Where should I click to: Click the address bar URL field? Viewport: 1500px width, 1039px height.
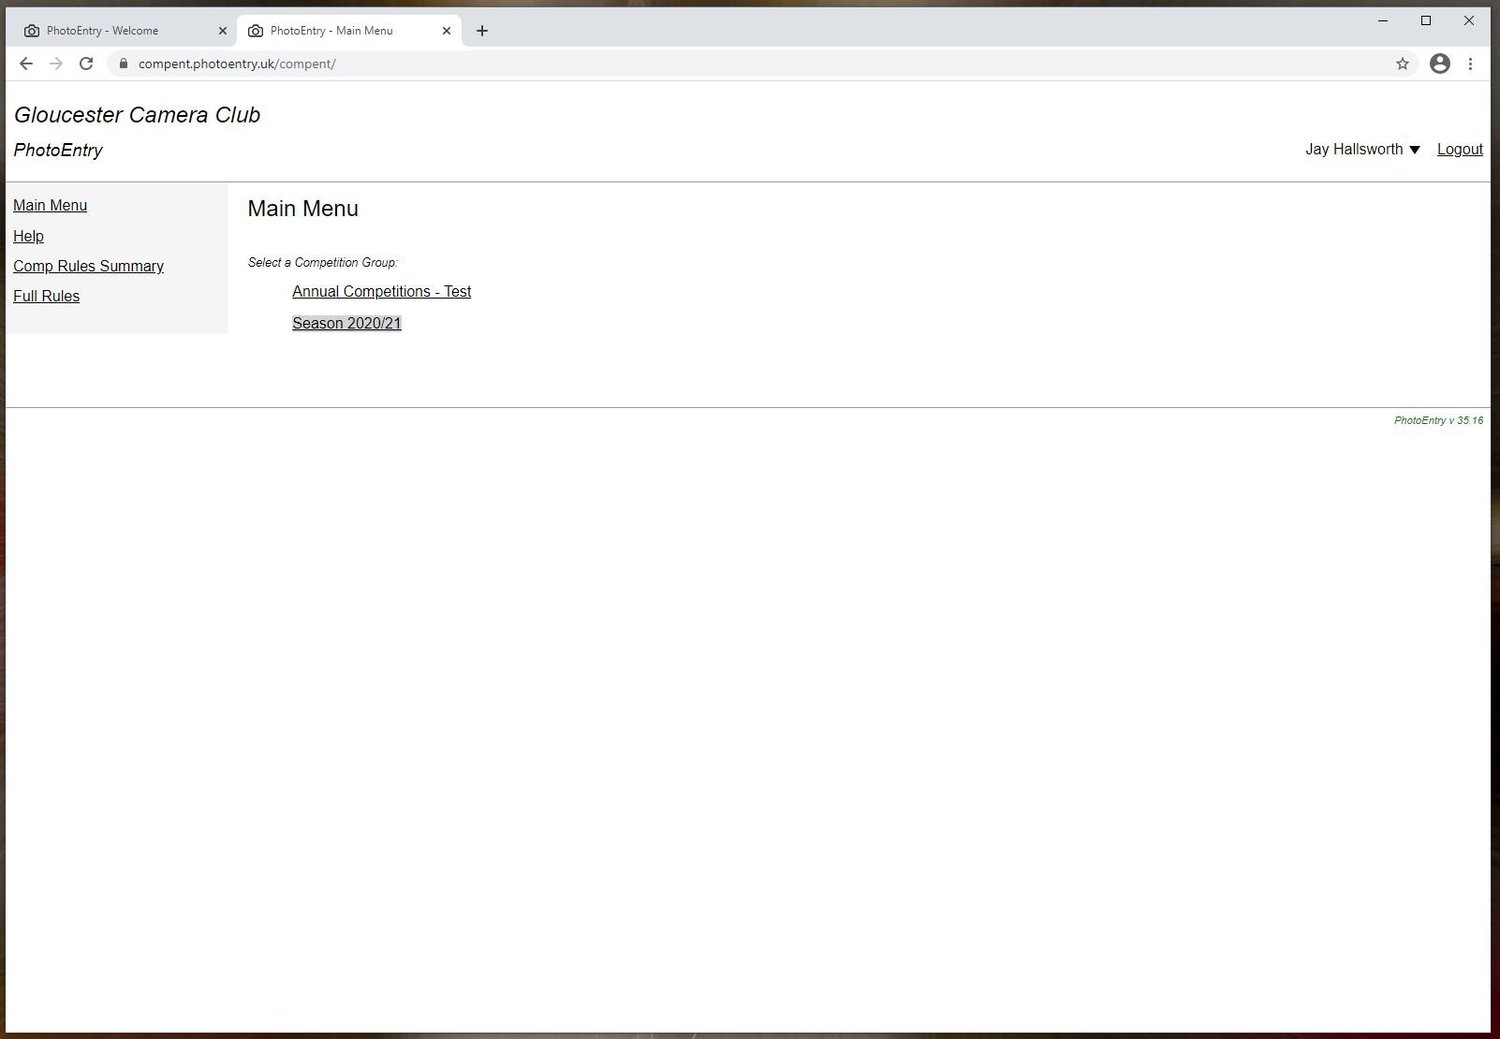[x=760, y=64]
